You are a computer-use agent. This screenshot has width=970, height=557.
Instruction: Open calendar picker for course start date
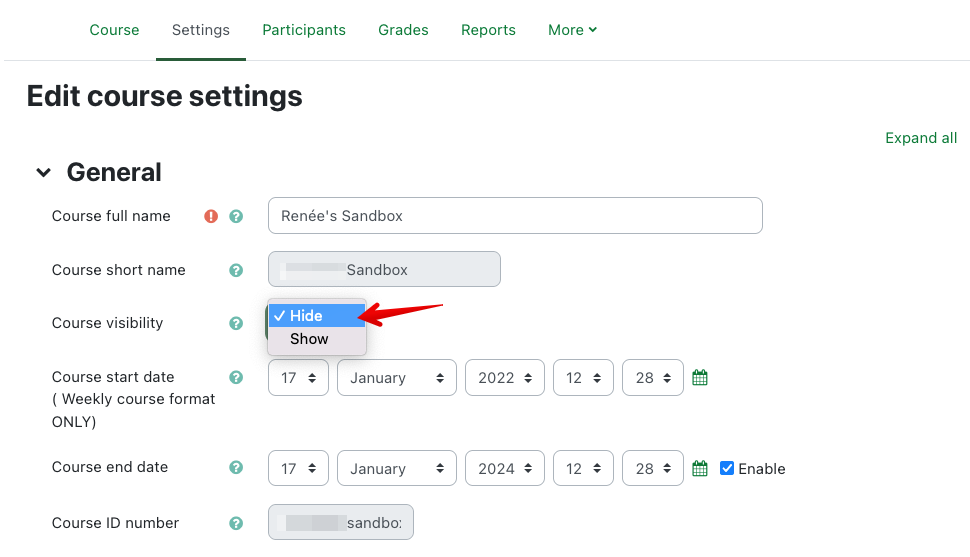pyautogui.click(x=700, y=378)
